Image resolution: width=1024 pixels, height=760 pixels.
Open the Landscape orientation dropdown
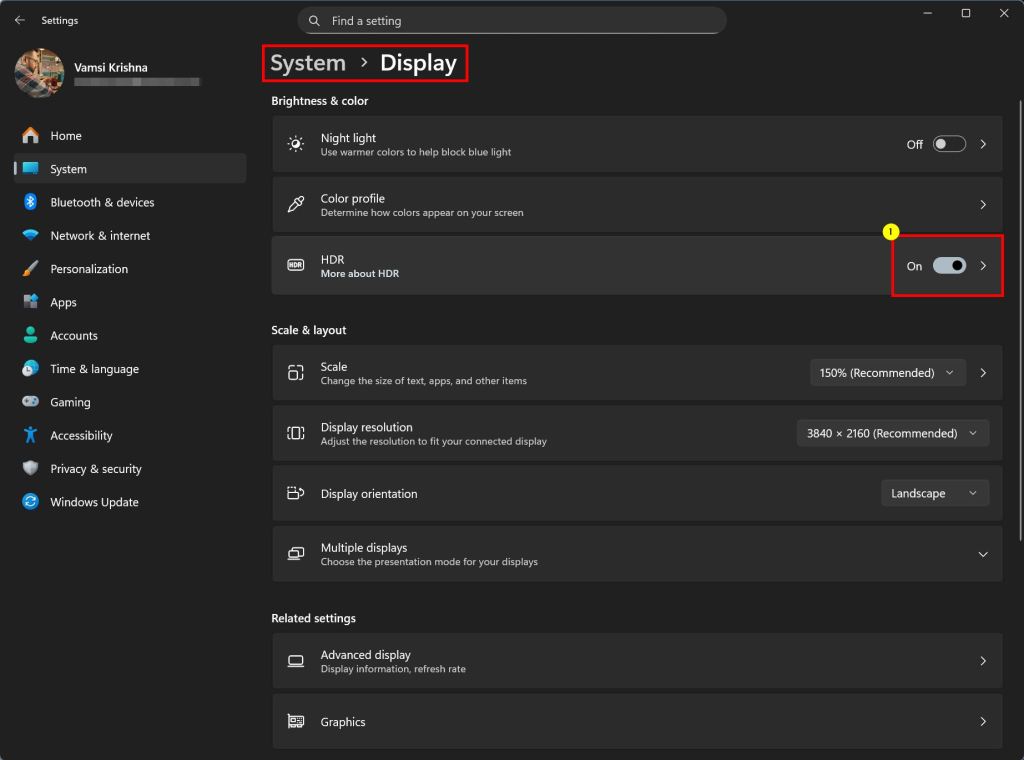935,493
